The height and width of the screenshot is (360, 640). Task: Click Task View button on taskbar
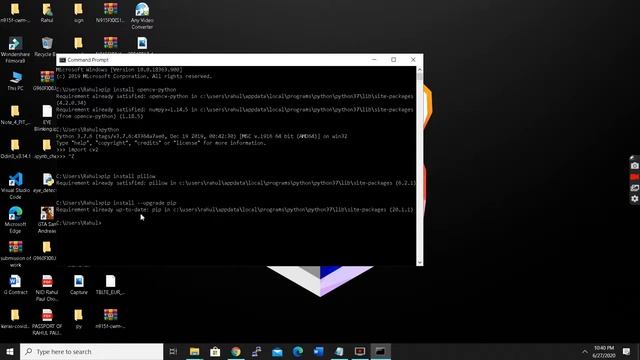click(173, 351)
